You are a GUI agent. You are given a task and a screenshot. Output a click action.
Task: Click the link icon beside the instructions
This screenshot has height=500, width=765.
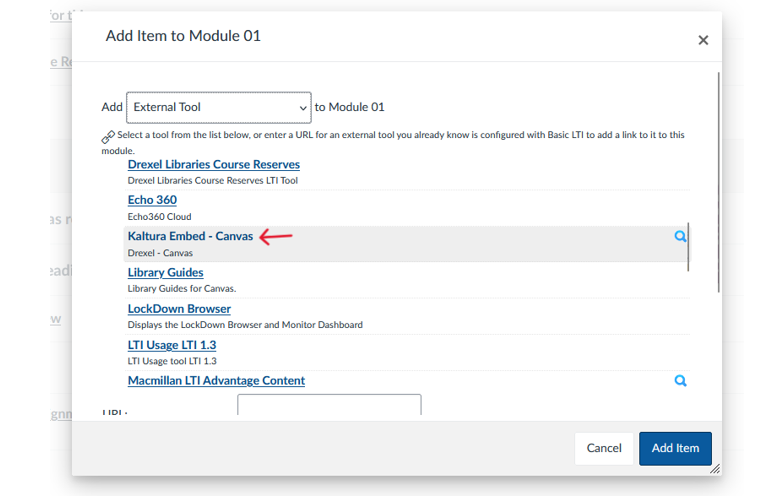pos(108,137)
